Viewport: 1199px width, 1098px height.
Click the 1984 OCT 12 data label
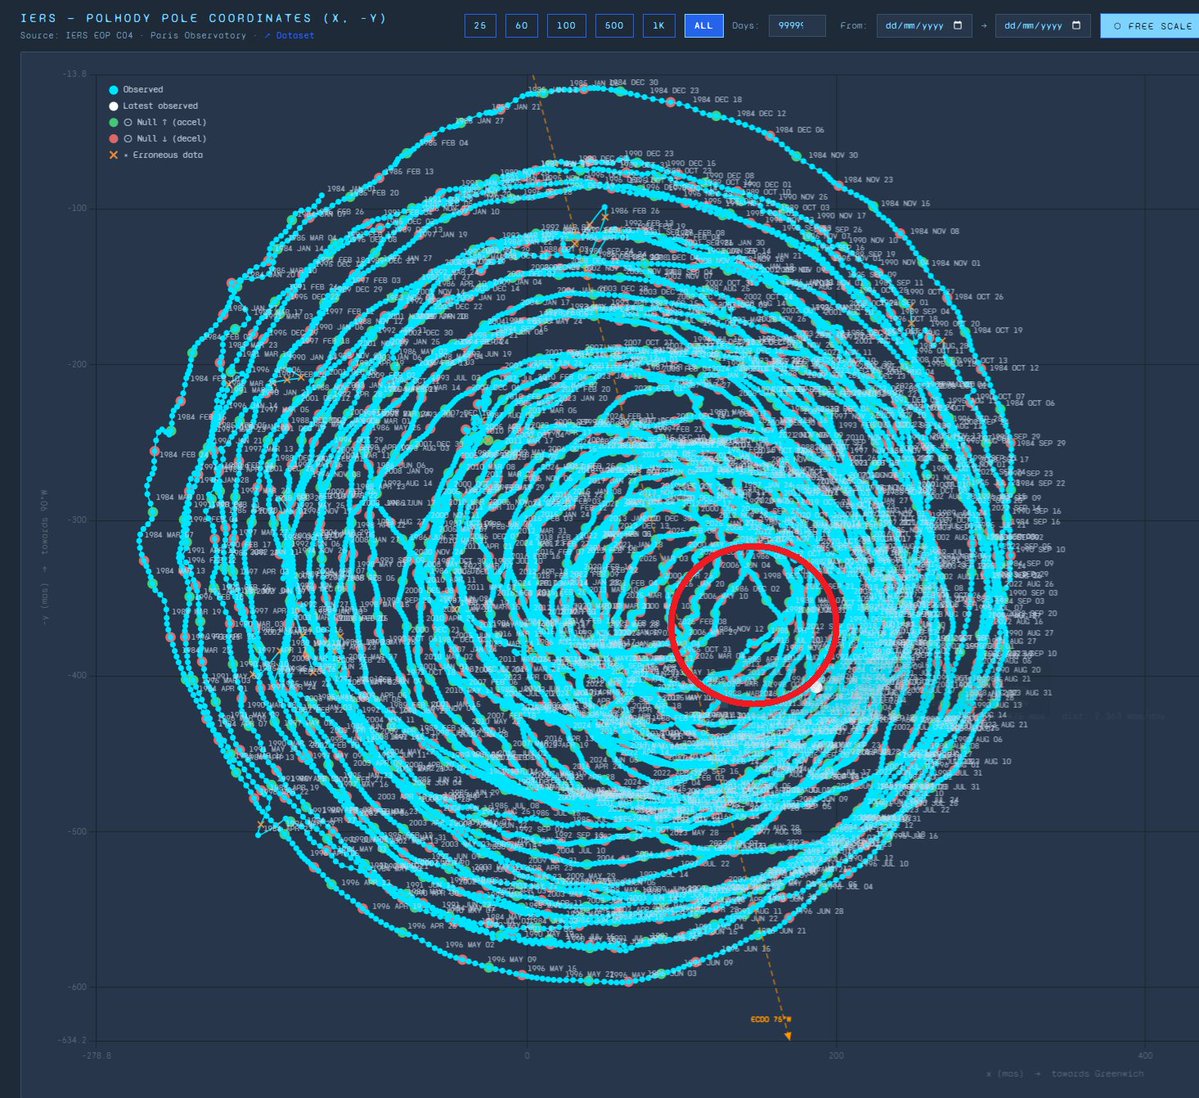[x=1015, y=368]
